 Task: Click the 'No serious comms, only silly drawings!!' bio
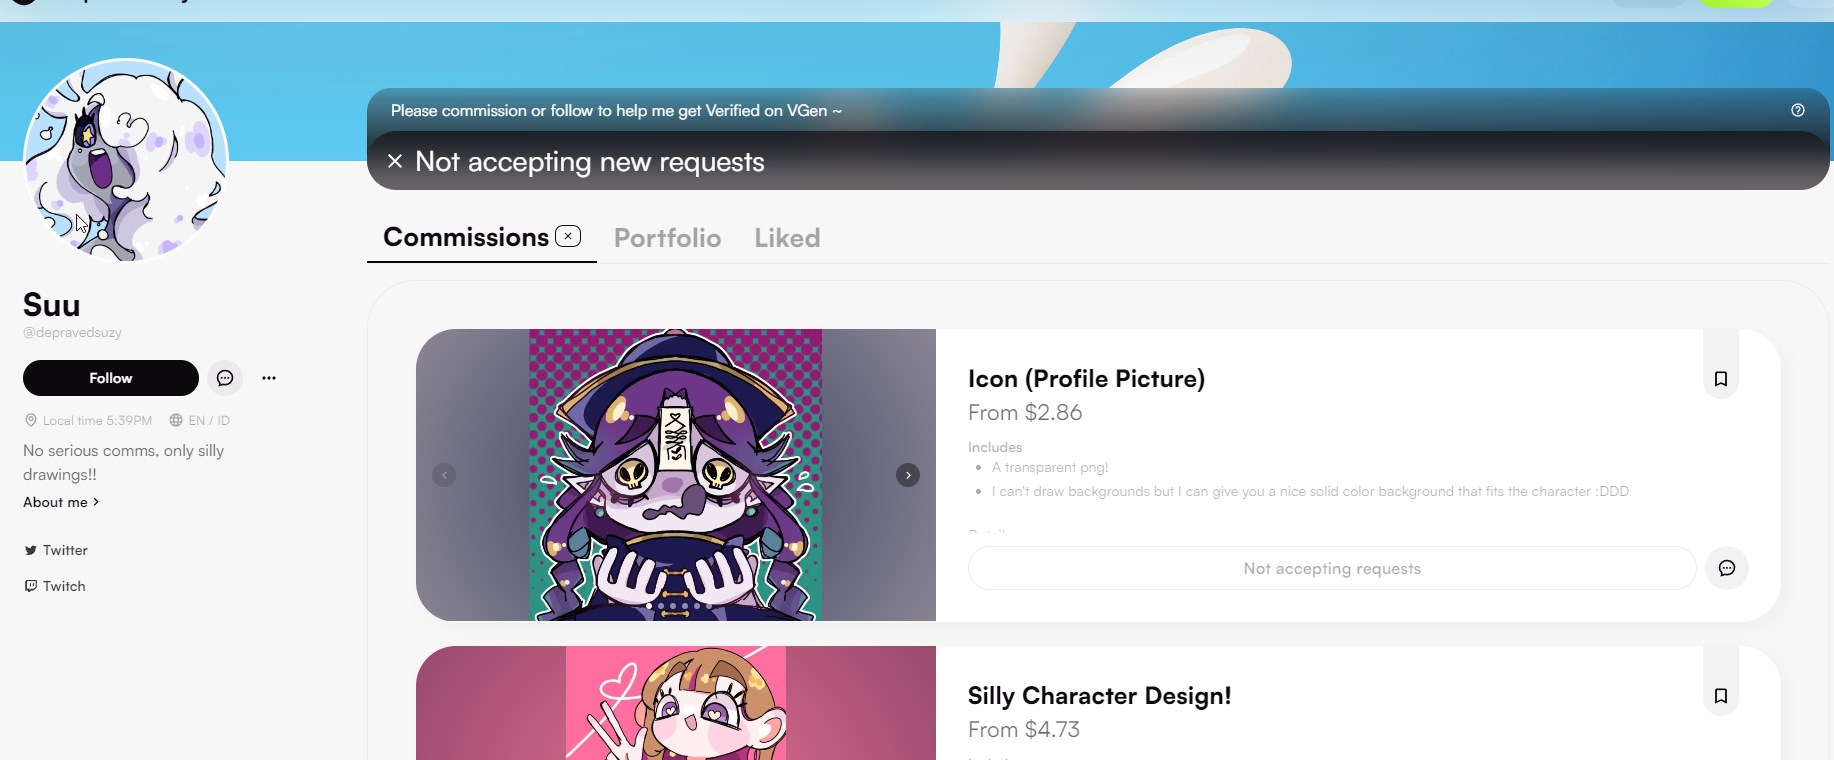click(124, 462)
